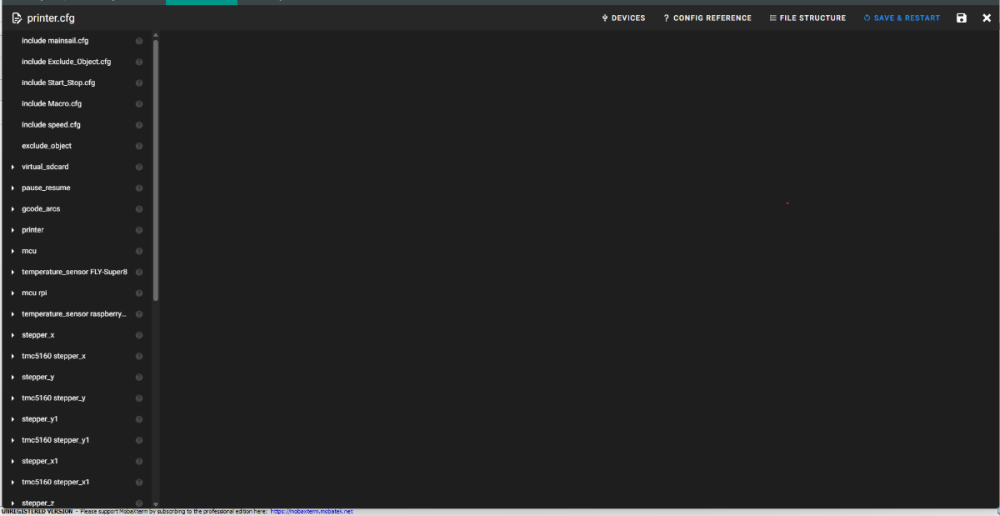The height and width of the screenshot is (516, 1000).
Task: Select include Start_Stop.cfg entry
Action: coord(59,83)
